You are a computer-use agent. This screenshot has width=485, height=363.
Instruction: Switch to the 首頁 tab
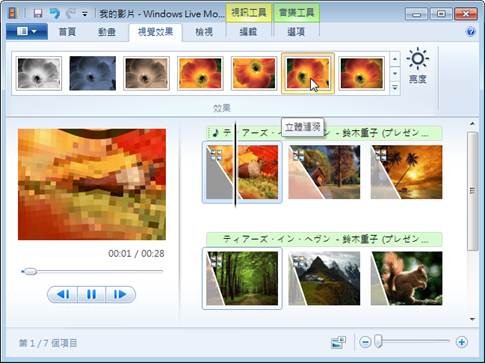(68, 32)
